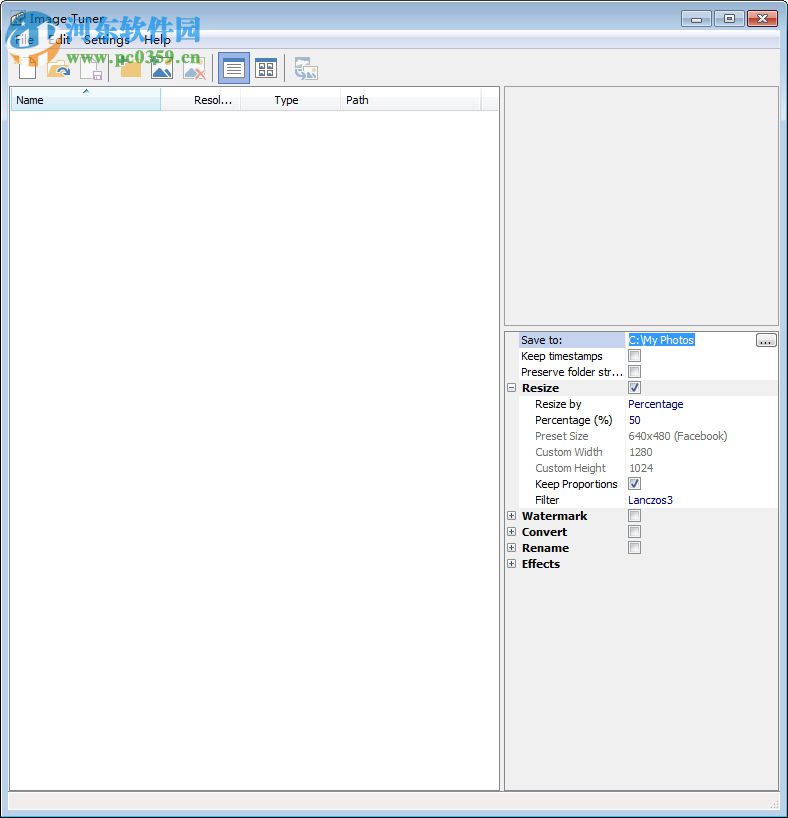Uncheck the Resize task checkbox
The height and width of the screenshot is (818, 788).
635,388
